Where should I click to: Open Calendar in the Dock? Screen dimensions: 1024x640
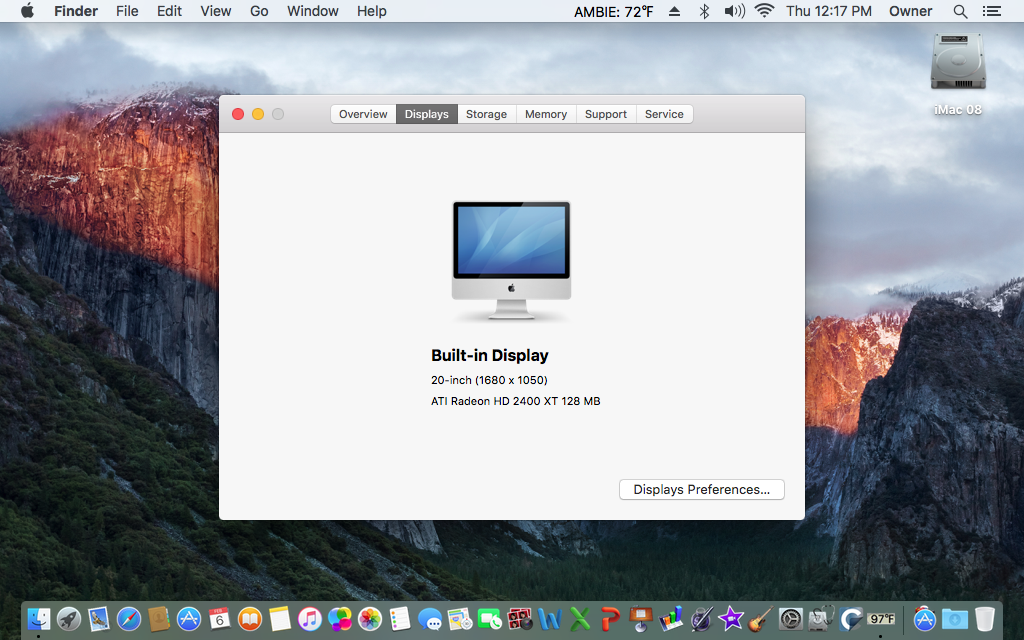coord(219,618)
